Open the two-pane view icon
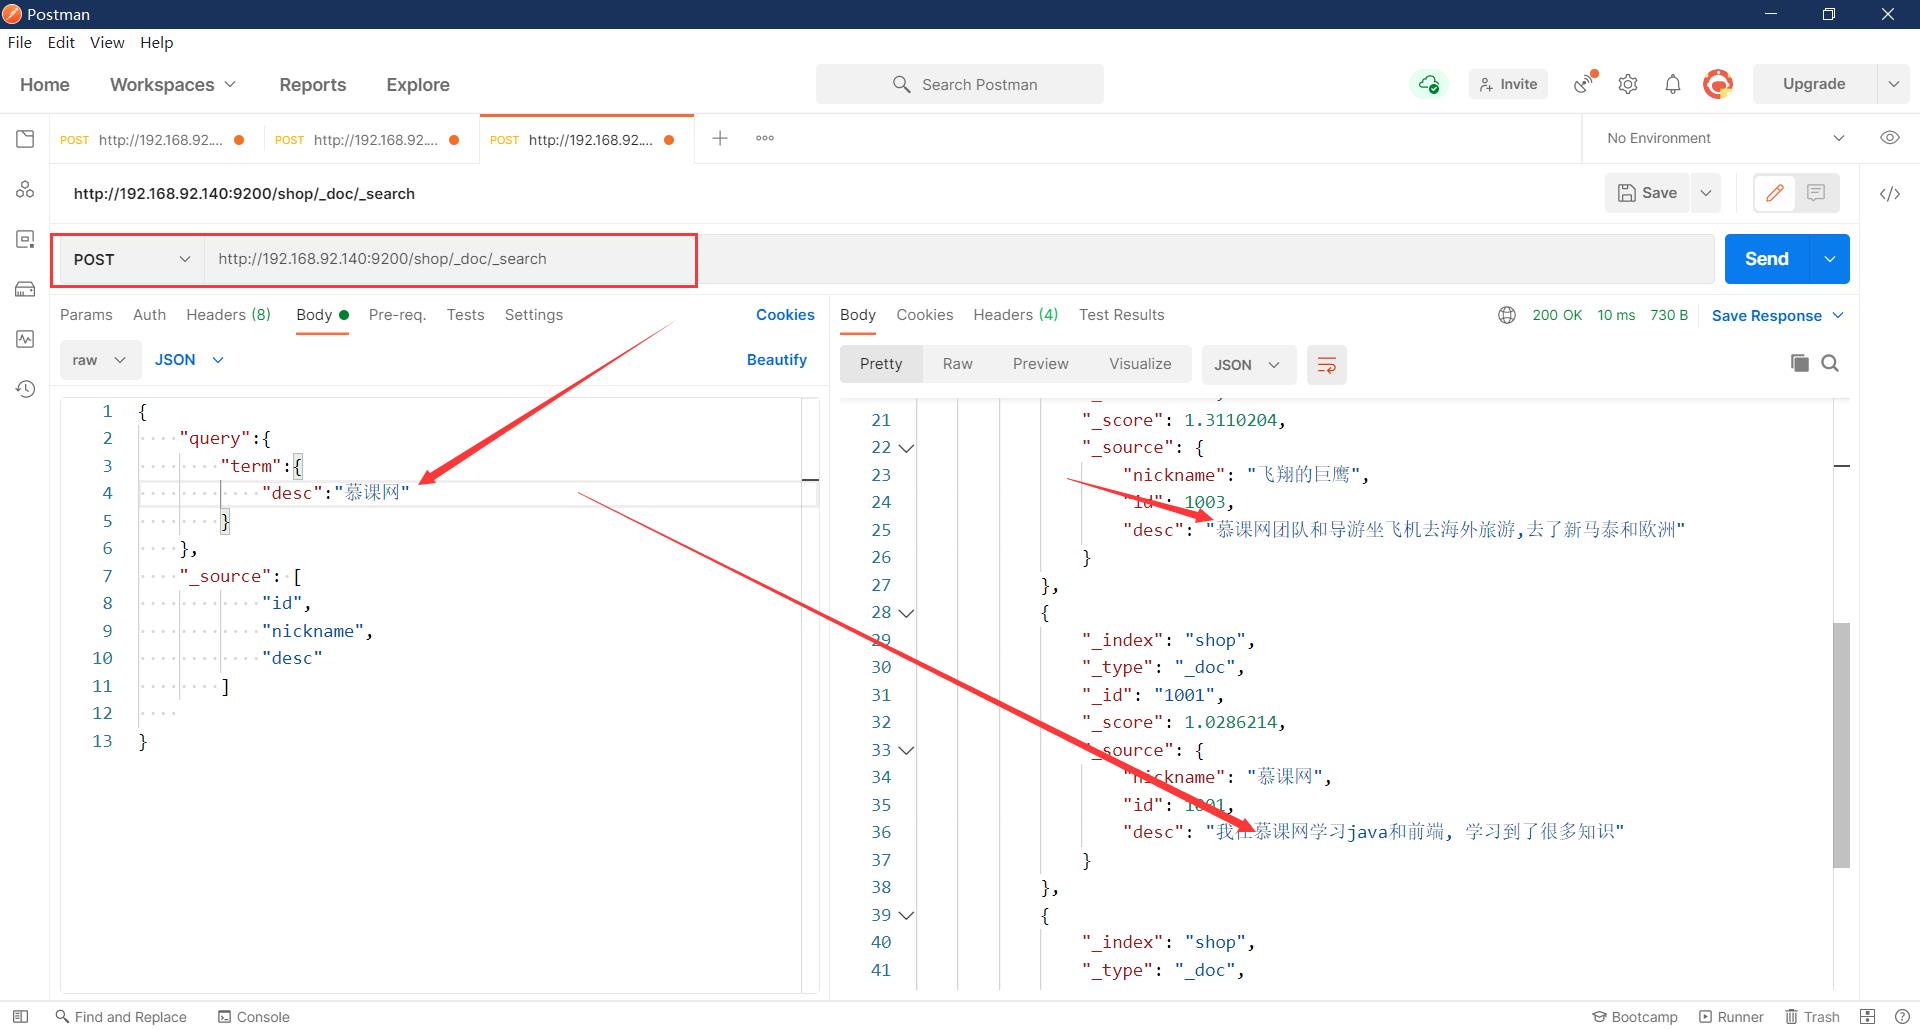1920x1030 pixels. point(1867,1016)
